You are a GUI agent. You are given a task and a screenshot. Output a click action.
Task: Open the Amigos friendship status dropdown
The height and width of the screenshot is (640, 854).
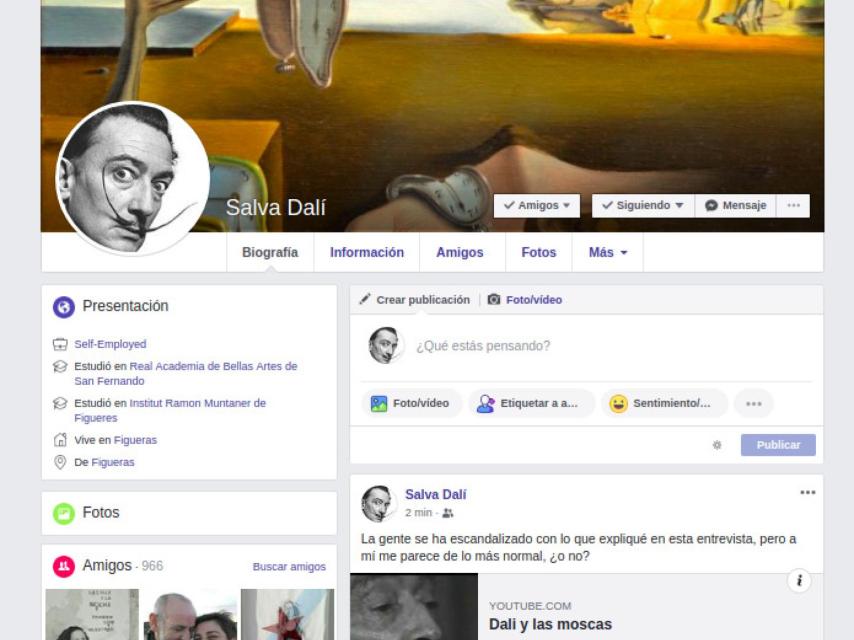(536, 205)
